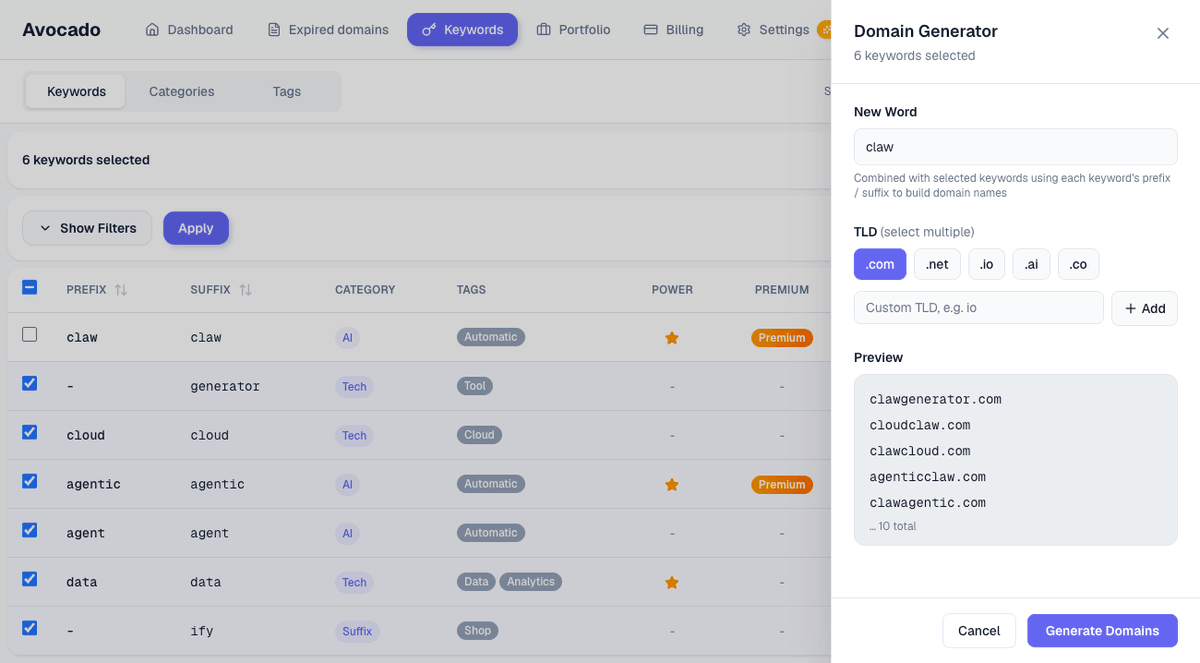
Task: Toggle the .io TLD option
Action: tap(987, 264)
